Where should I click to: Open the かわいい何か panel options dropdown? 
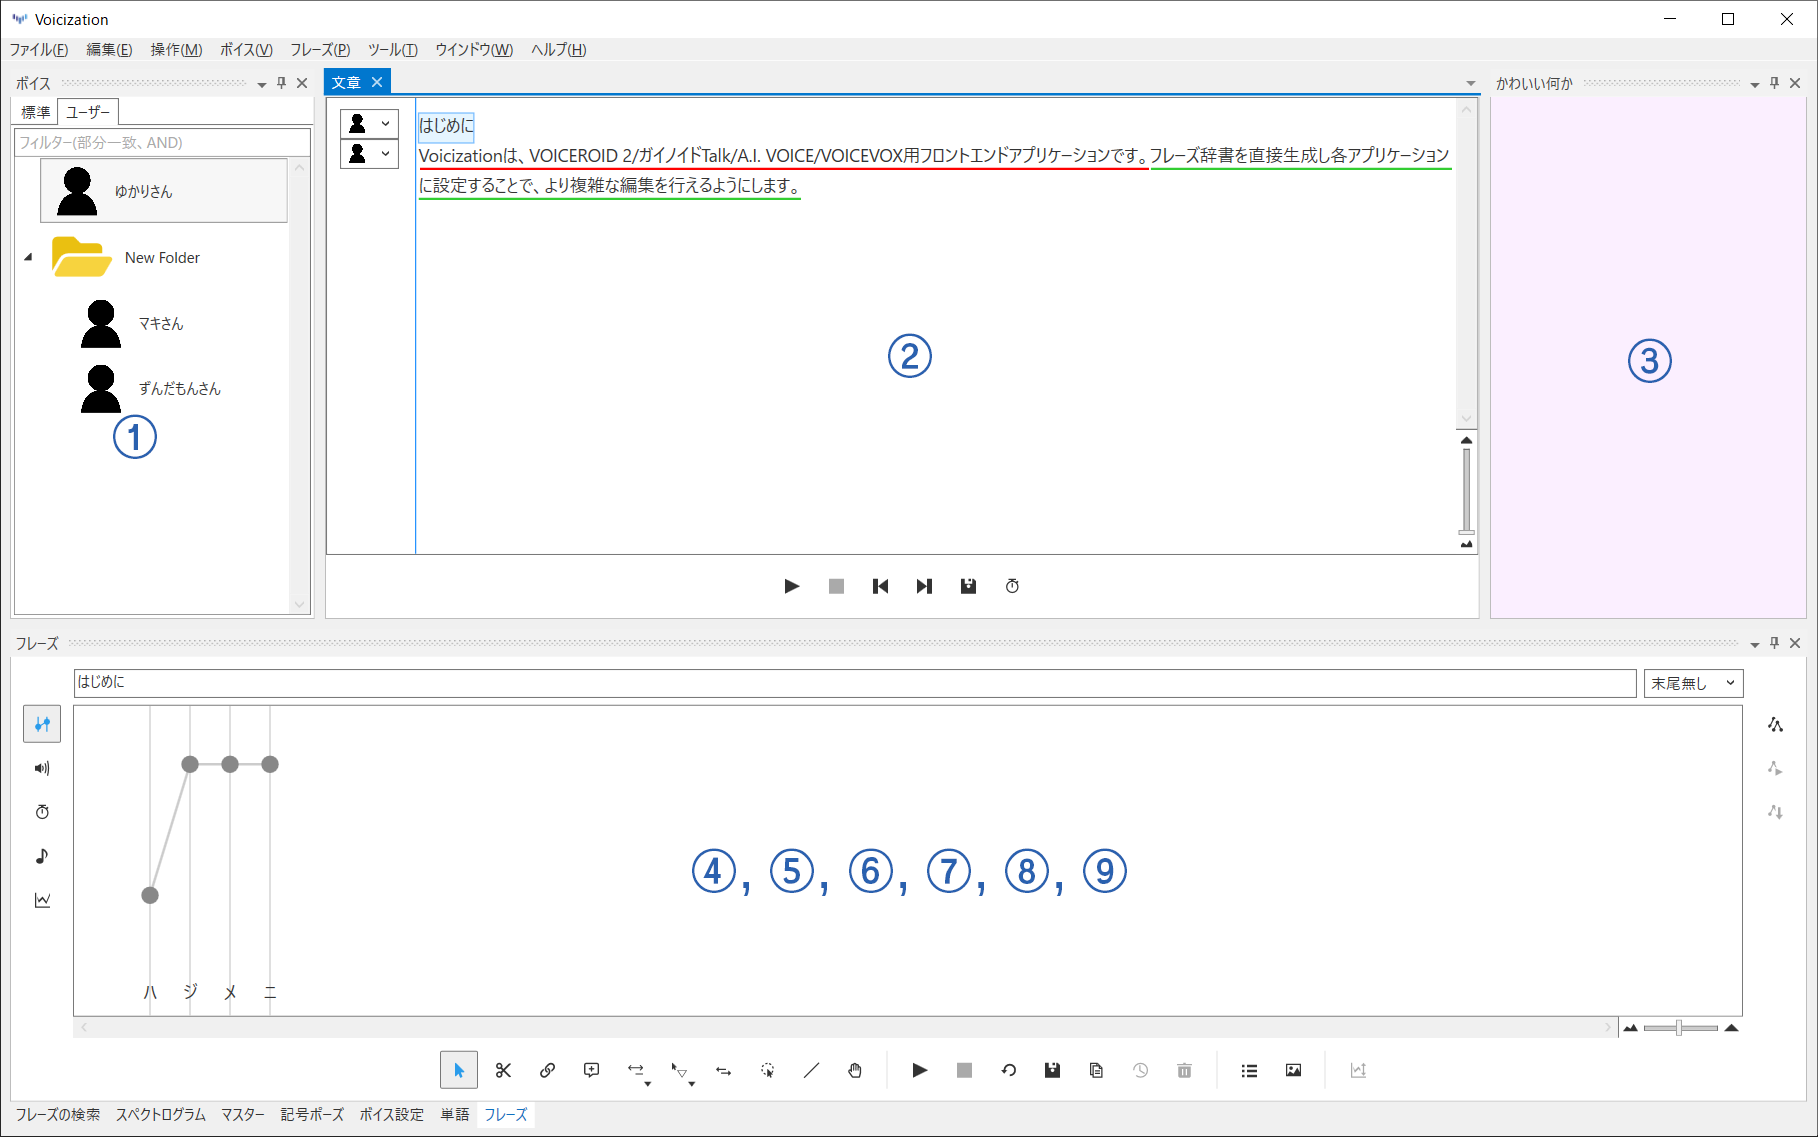pyautogui.click(x=1755, y=84)
